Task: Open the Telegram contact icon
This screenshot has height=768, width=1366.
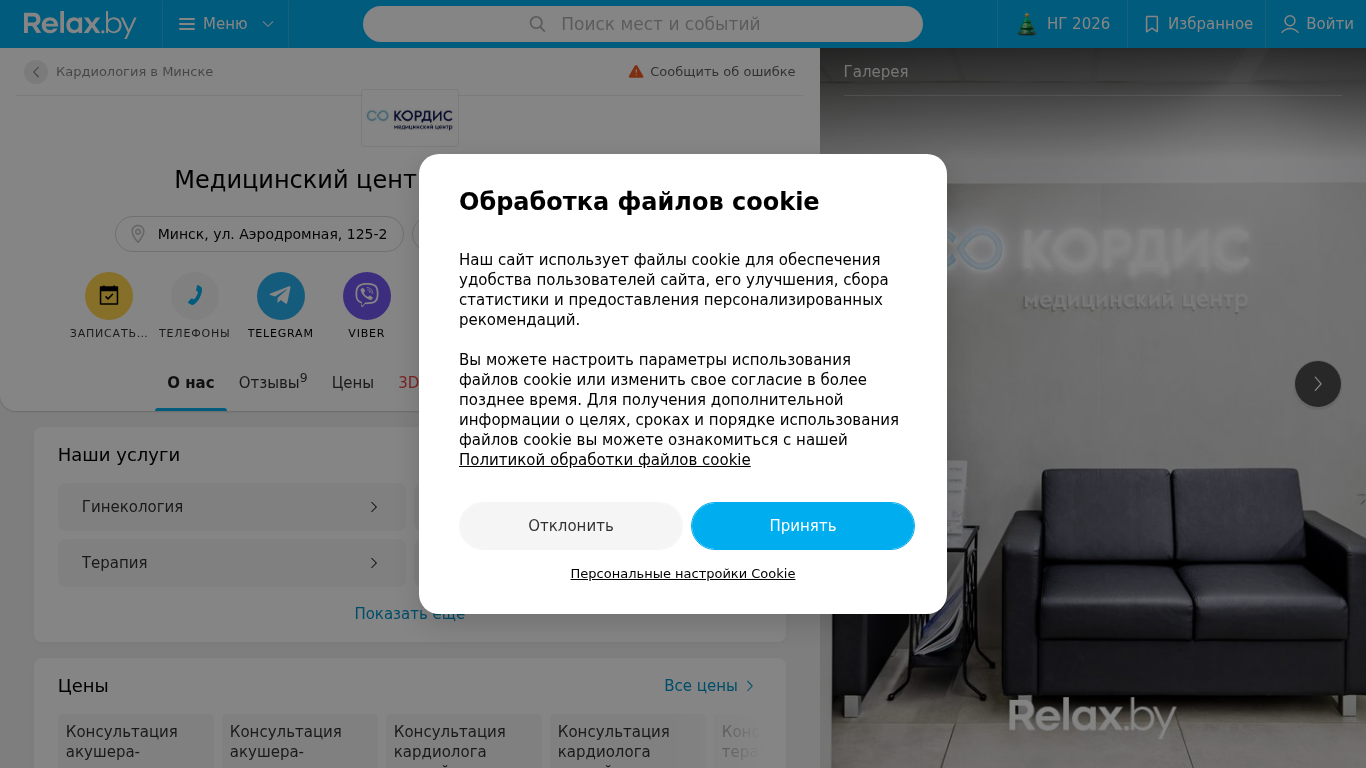Action: tap(281, 296)
